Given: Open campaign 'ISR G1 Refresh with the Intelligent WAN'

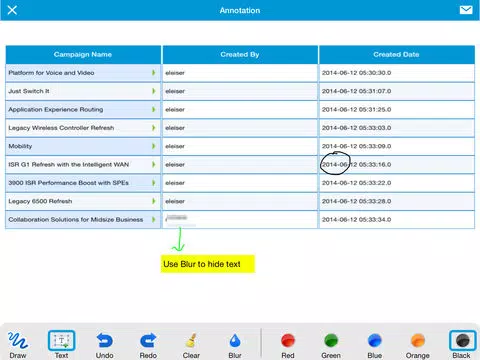Looking at the screenshot, I should pos(69,164).
